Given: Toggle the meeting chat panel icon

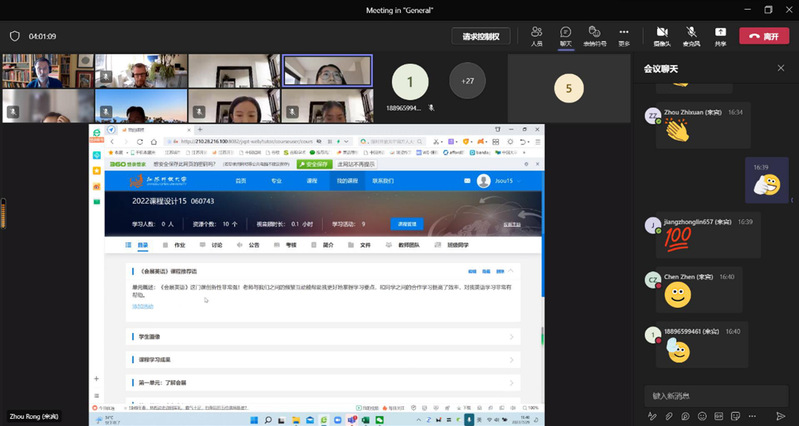Looking at the screenshot, I should click(x=566, y=35).
